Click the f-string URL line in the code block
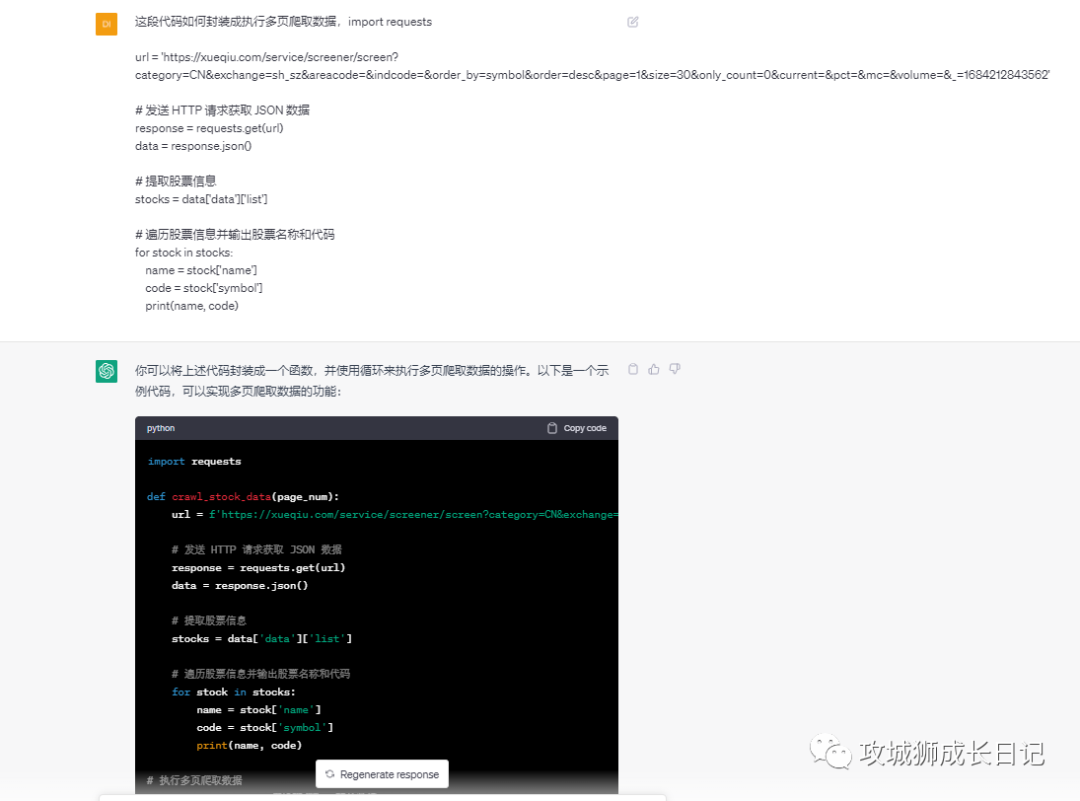This screenshot has width=1080, height=801. click(395, 514)
